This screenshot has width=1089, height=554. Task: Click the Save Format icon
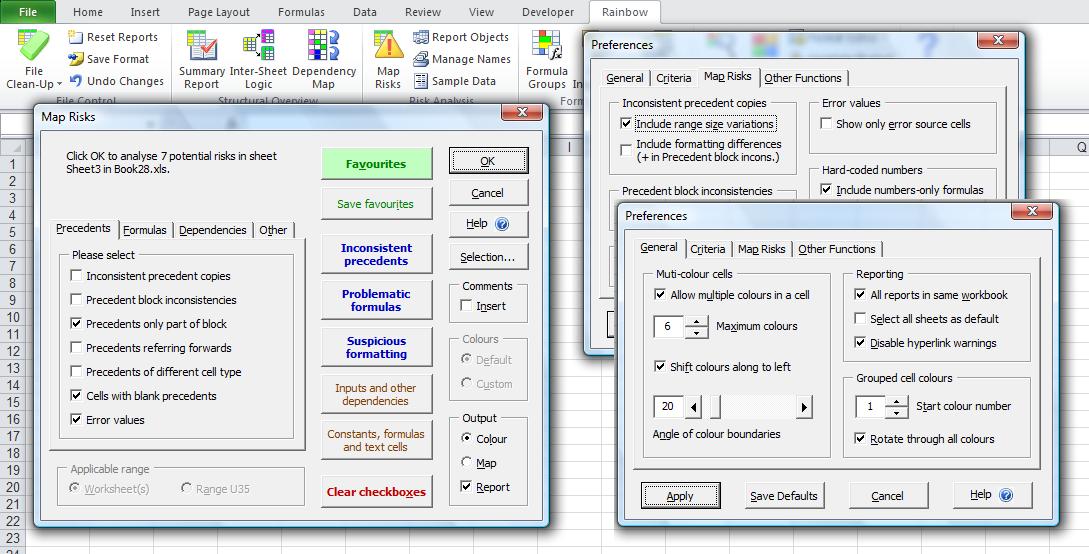(76, 59)
